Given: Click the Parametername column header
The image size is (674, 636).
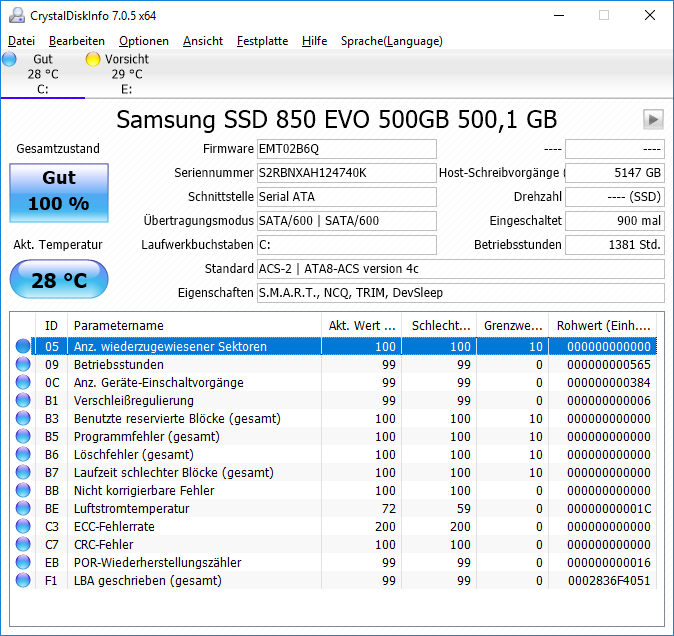Looking at the screenshot, I should point(194,325).
